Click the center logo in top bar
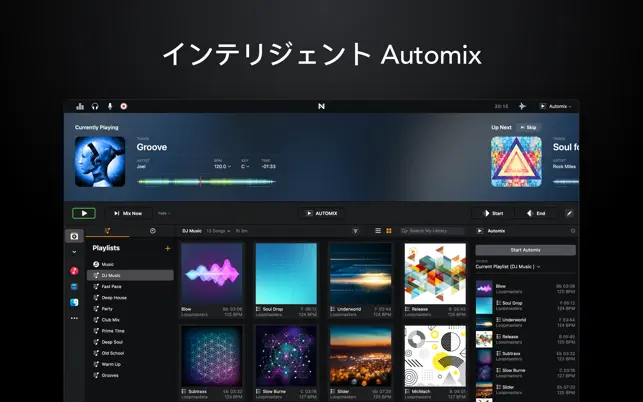Screen dimensions: 643x402 [322, 106]
